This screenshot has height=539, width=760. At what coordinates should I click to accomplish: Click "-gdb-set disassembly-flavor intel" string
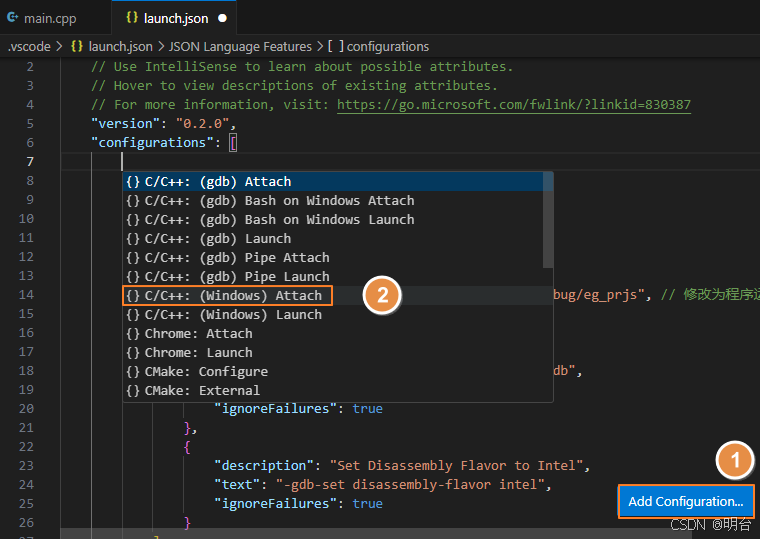pos(411,484)
